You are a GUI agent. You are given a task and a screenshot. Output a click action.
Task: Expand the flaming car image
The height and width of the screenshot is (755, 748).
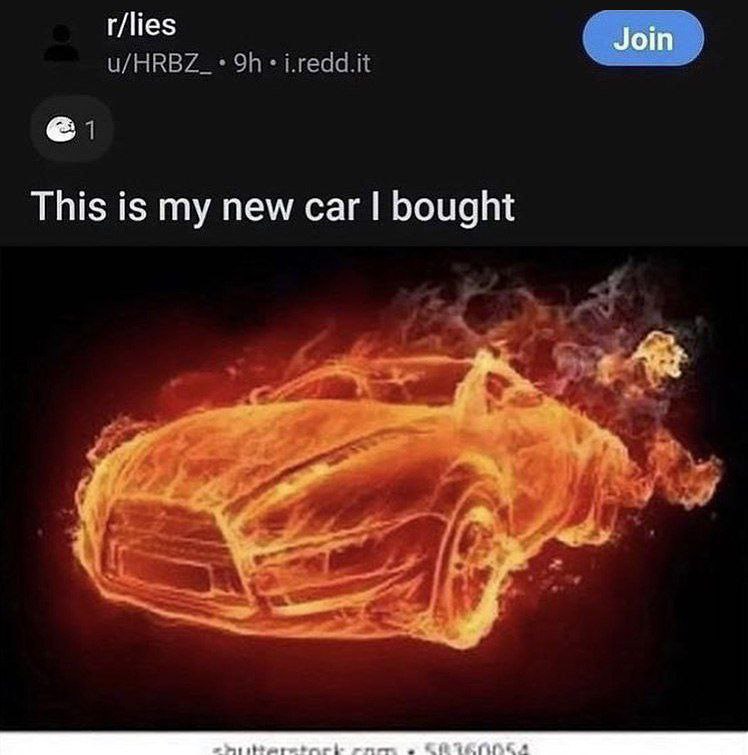pos(374,489)
